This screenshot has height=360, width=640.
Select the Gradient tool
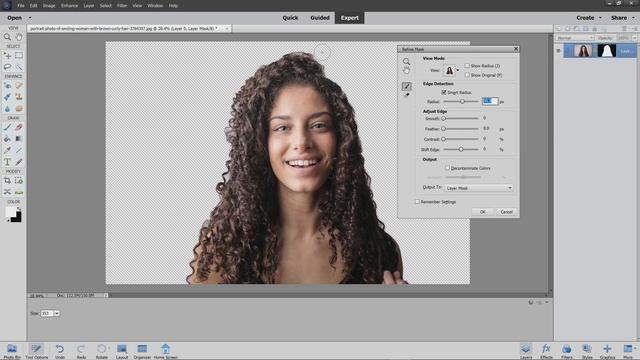[x=19, y=139]
